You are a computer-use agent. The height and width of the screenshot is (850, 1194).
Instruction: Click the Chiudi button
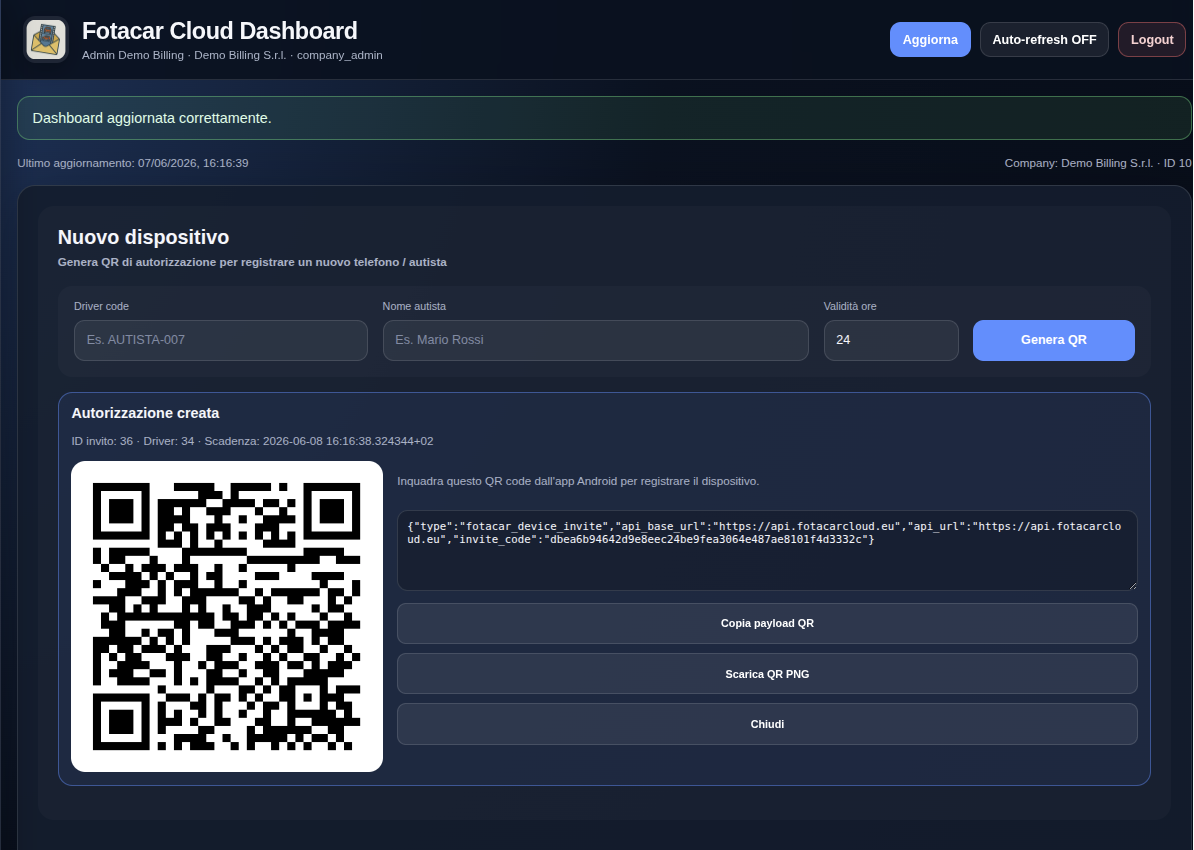(767, 724)
